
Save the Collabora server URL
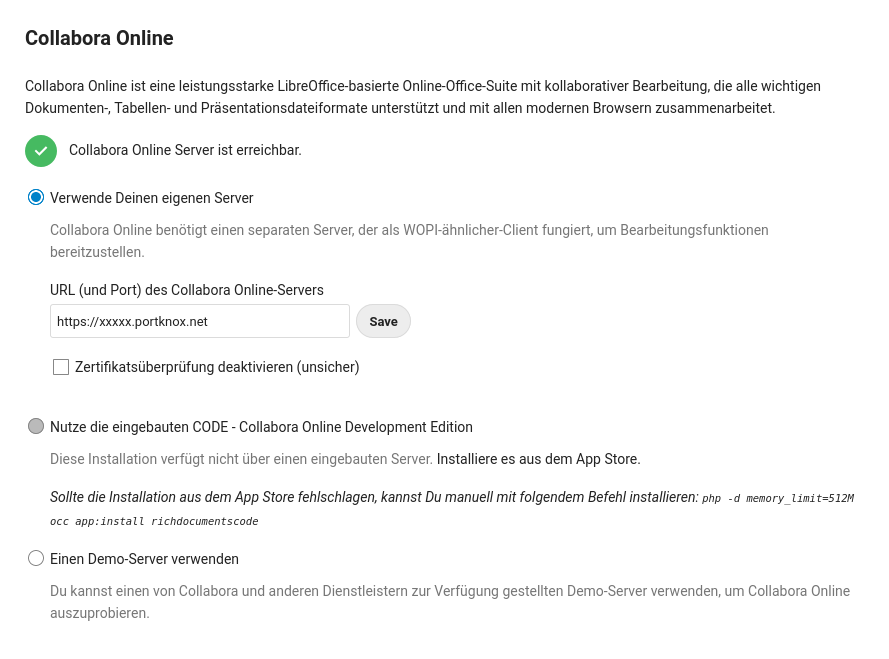383,321
